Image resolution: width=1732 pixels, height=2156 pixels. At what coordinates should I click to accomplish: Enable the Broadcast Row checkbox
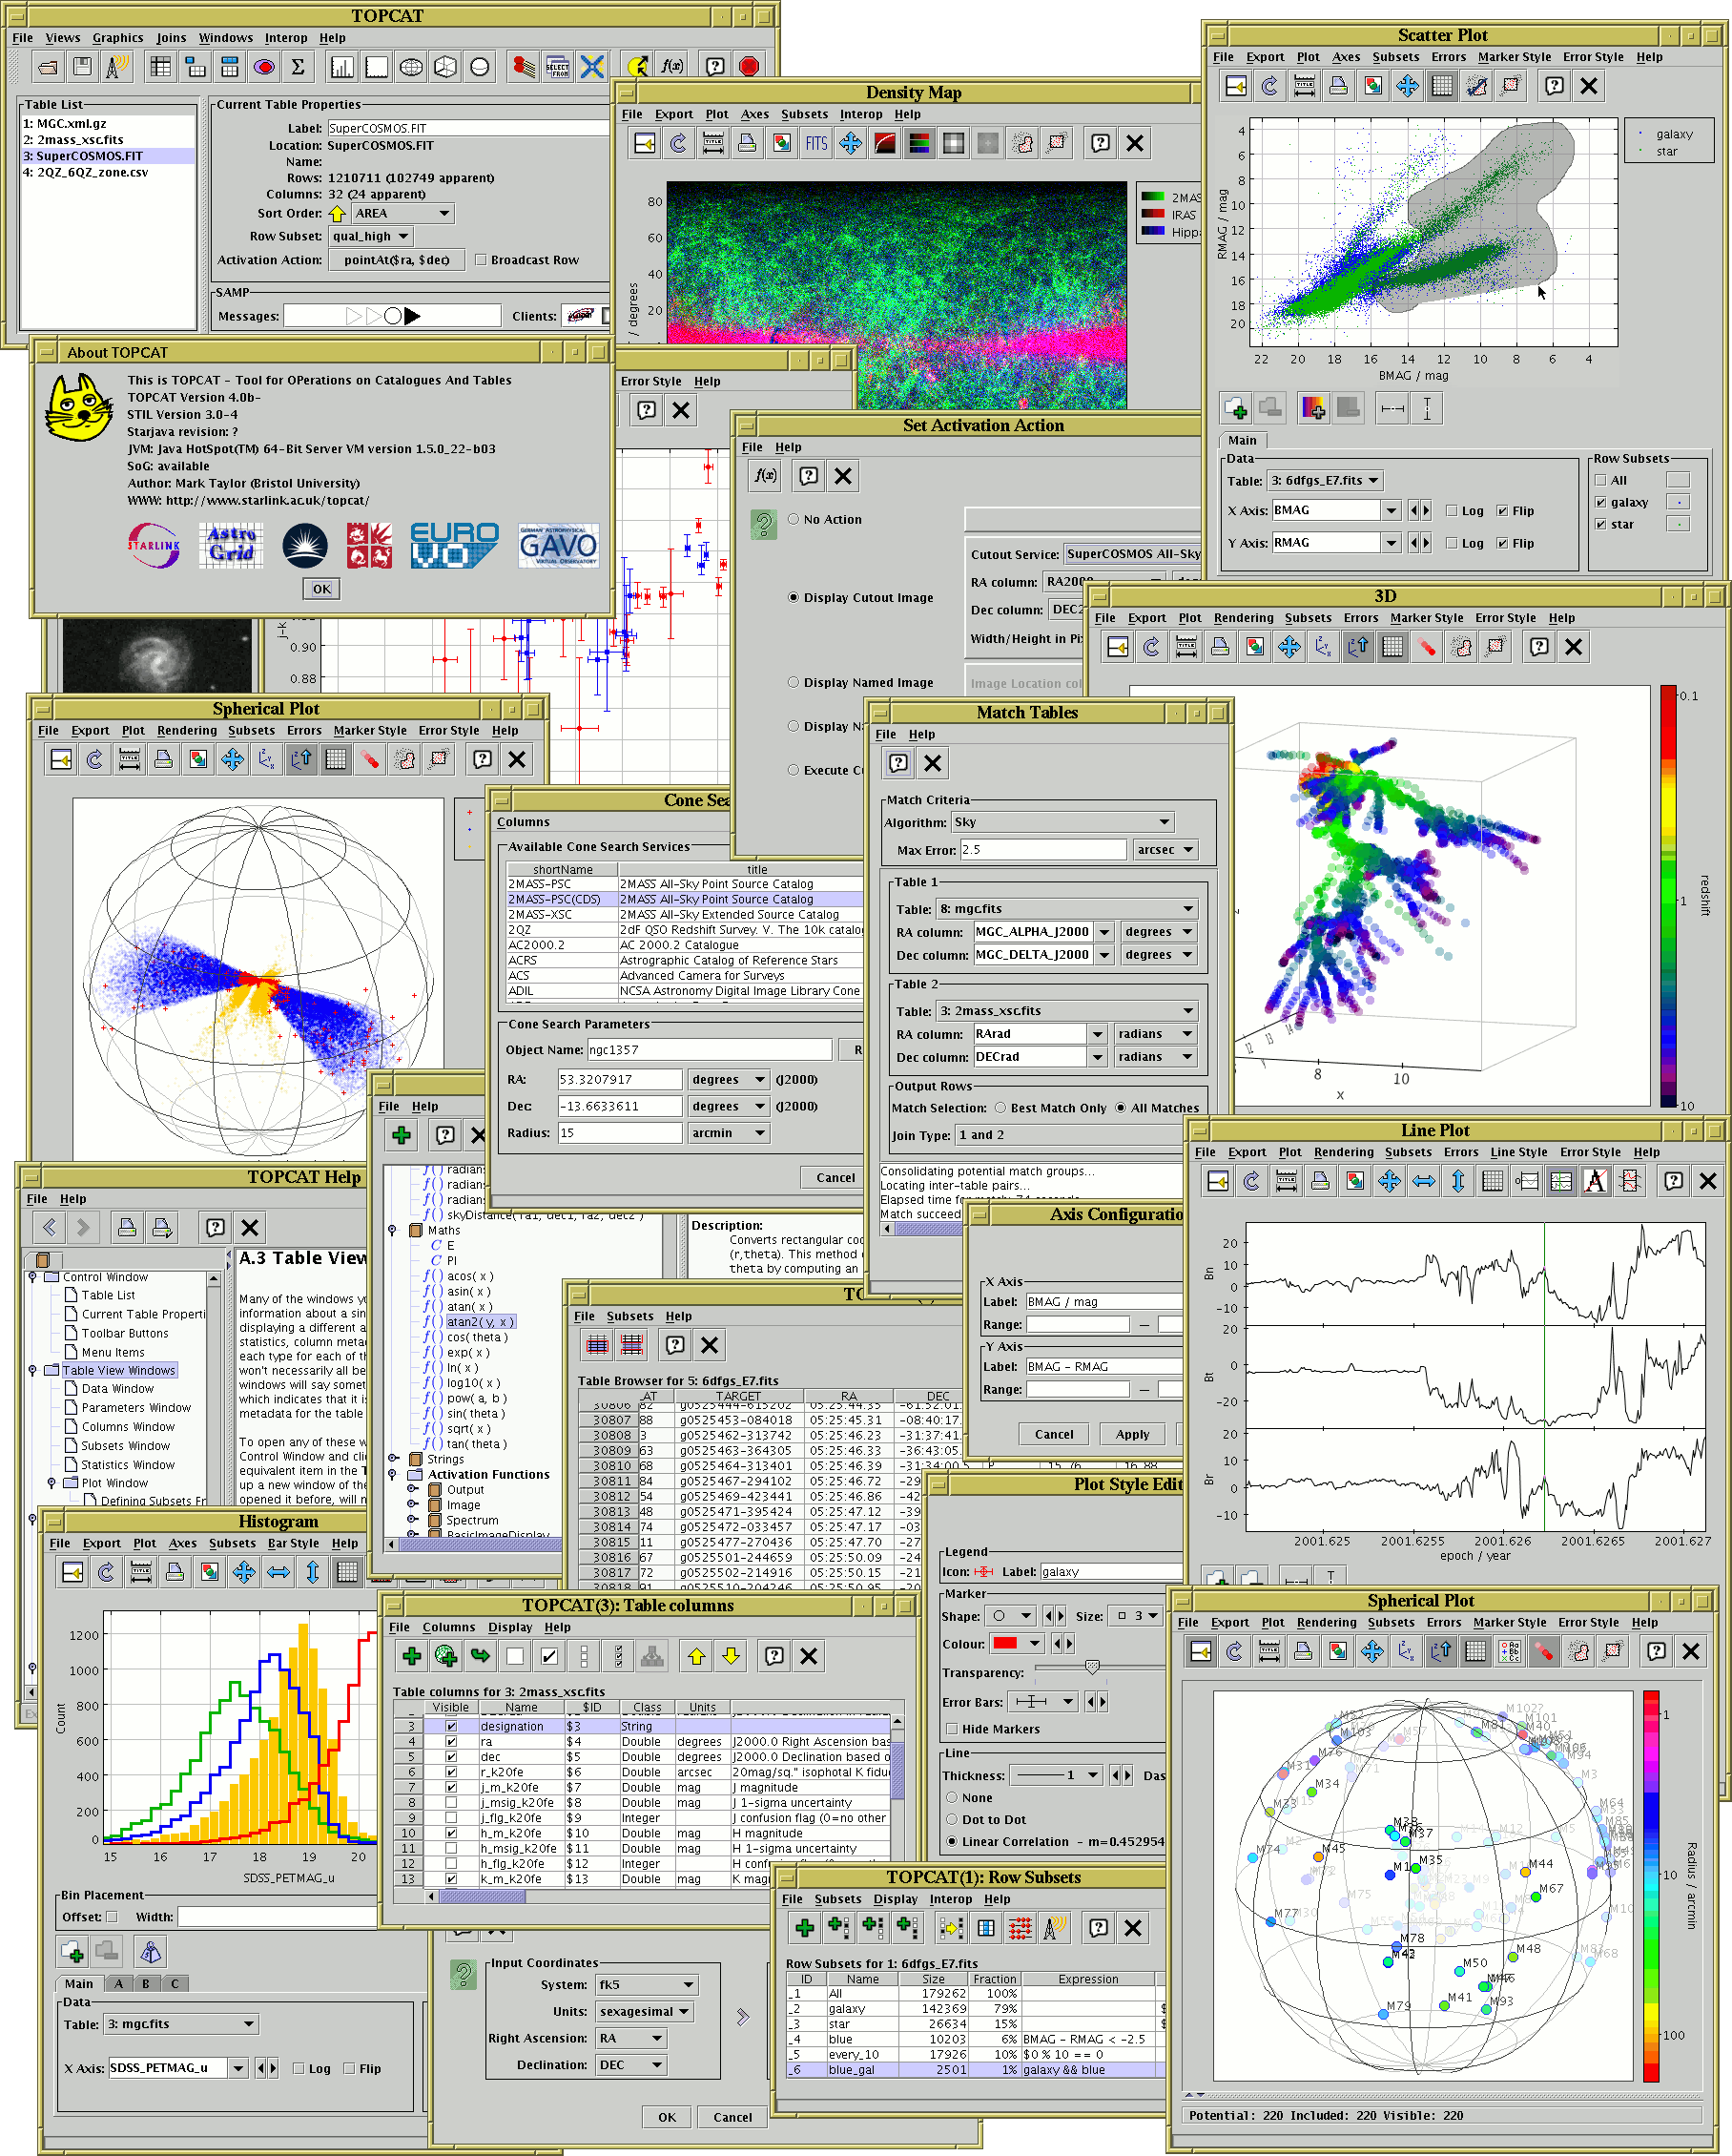pyautogui.click(x=481, y=260)
